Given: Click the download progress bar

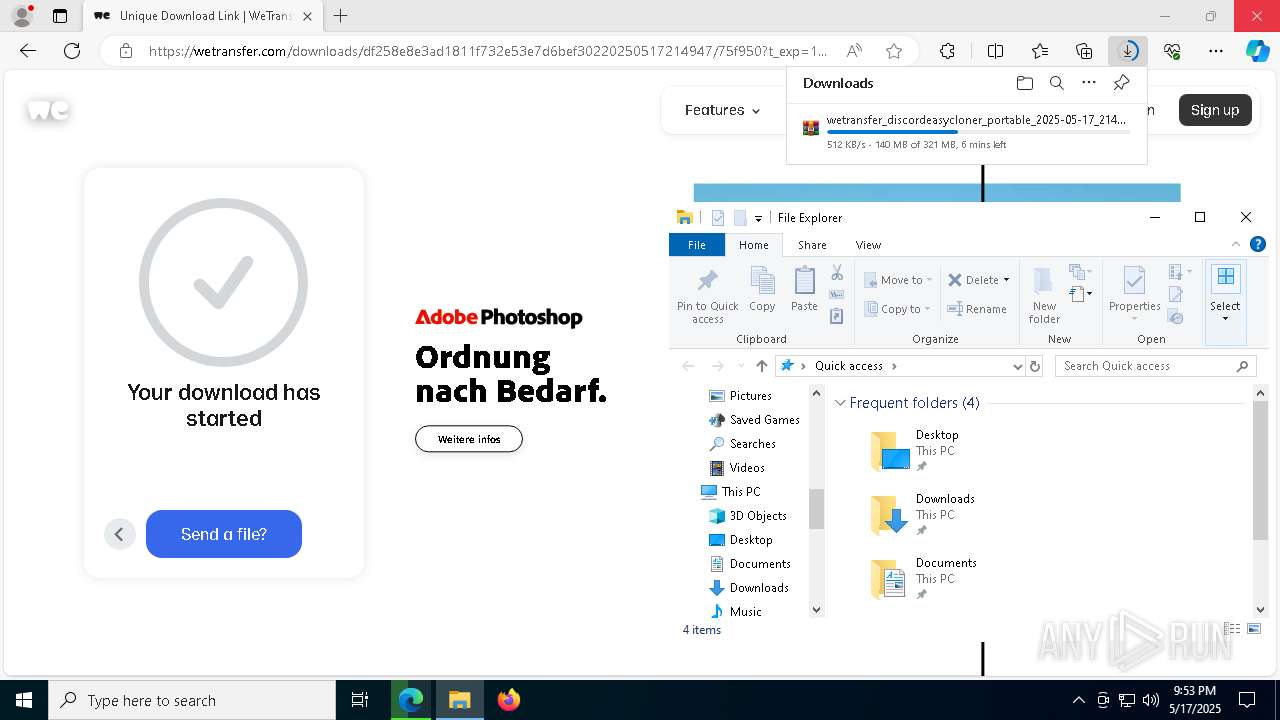Looking at the screenshot, I should click(x=978, y=132).
